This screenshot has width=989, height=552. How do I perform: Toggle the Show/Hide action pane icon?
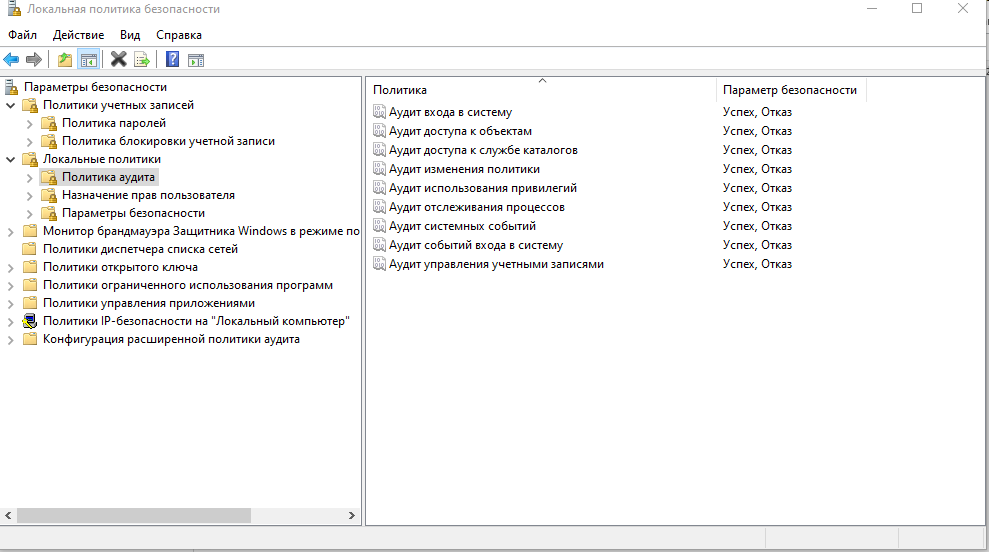coord(196,60)
